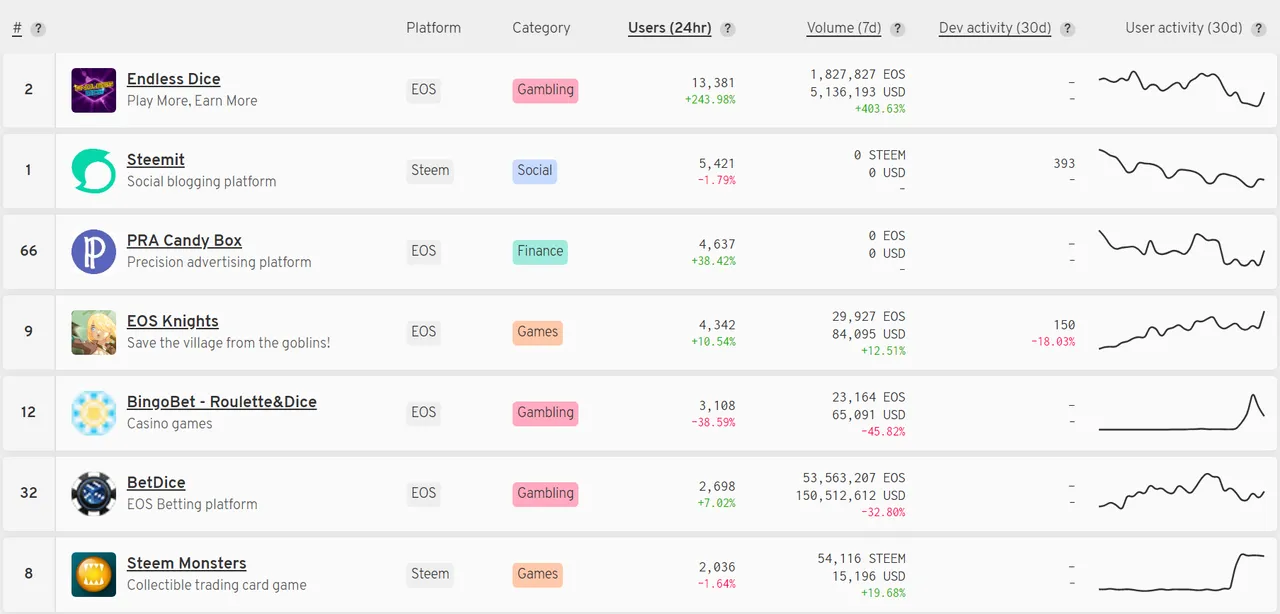Click the PRA Candy Box logo icon
The height and width of the screenshot is (614, 1280).
coord(94,252)
